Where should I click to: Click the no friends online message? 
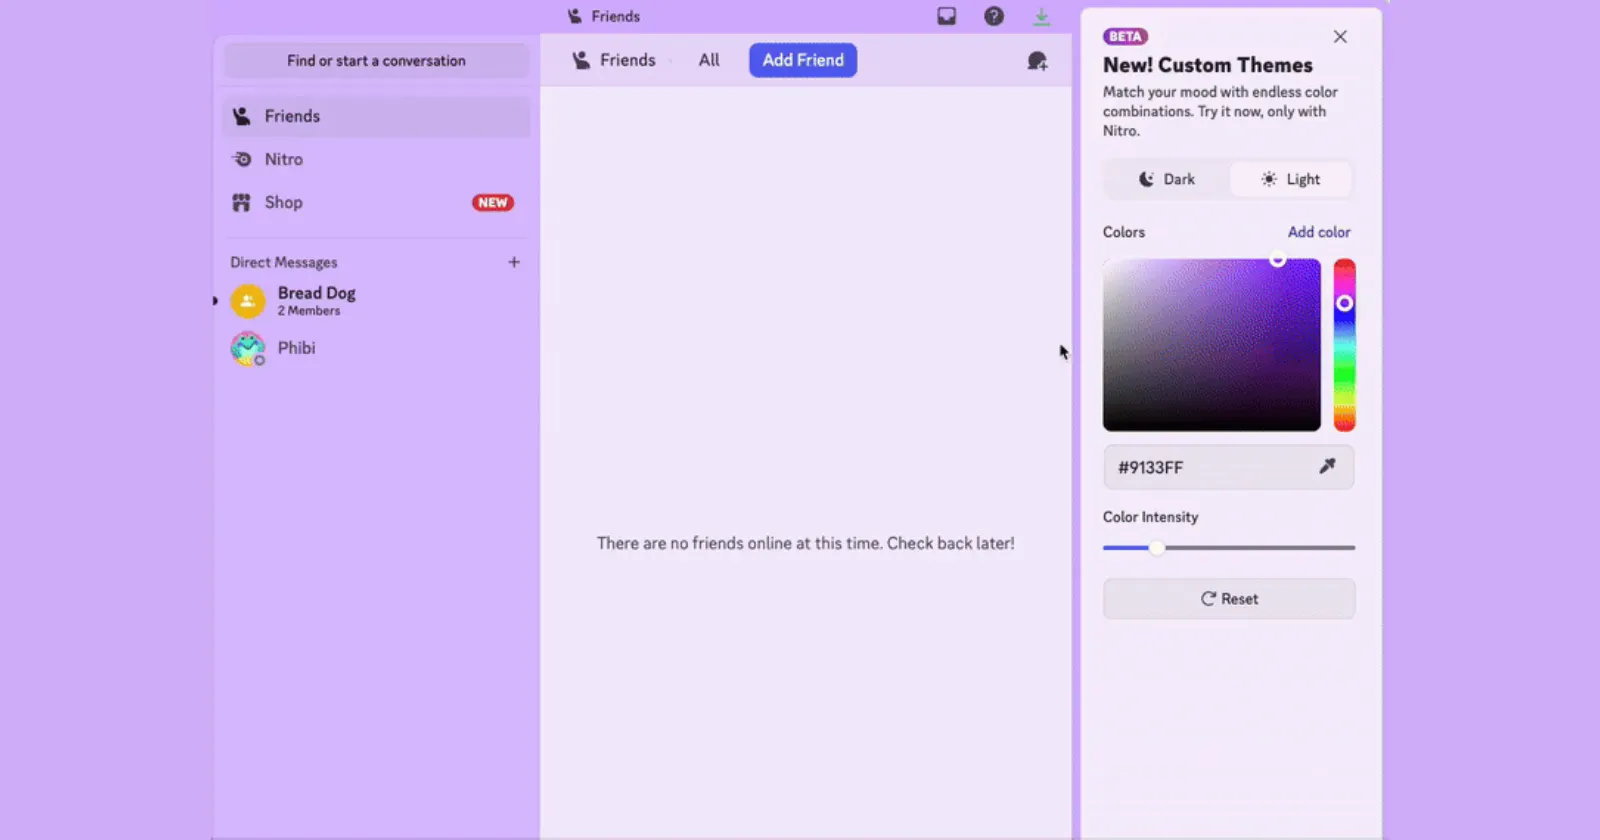coord(805,543)
